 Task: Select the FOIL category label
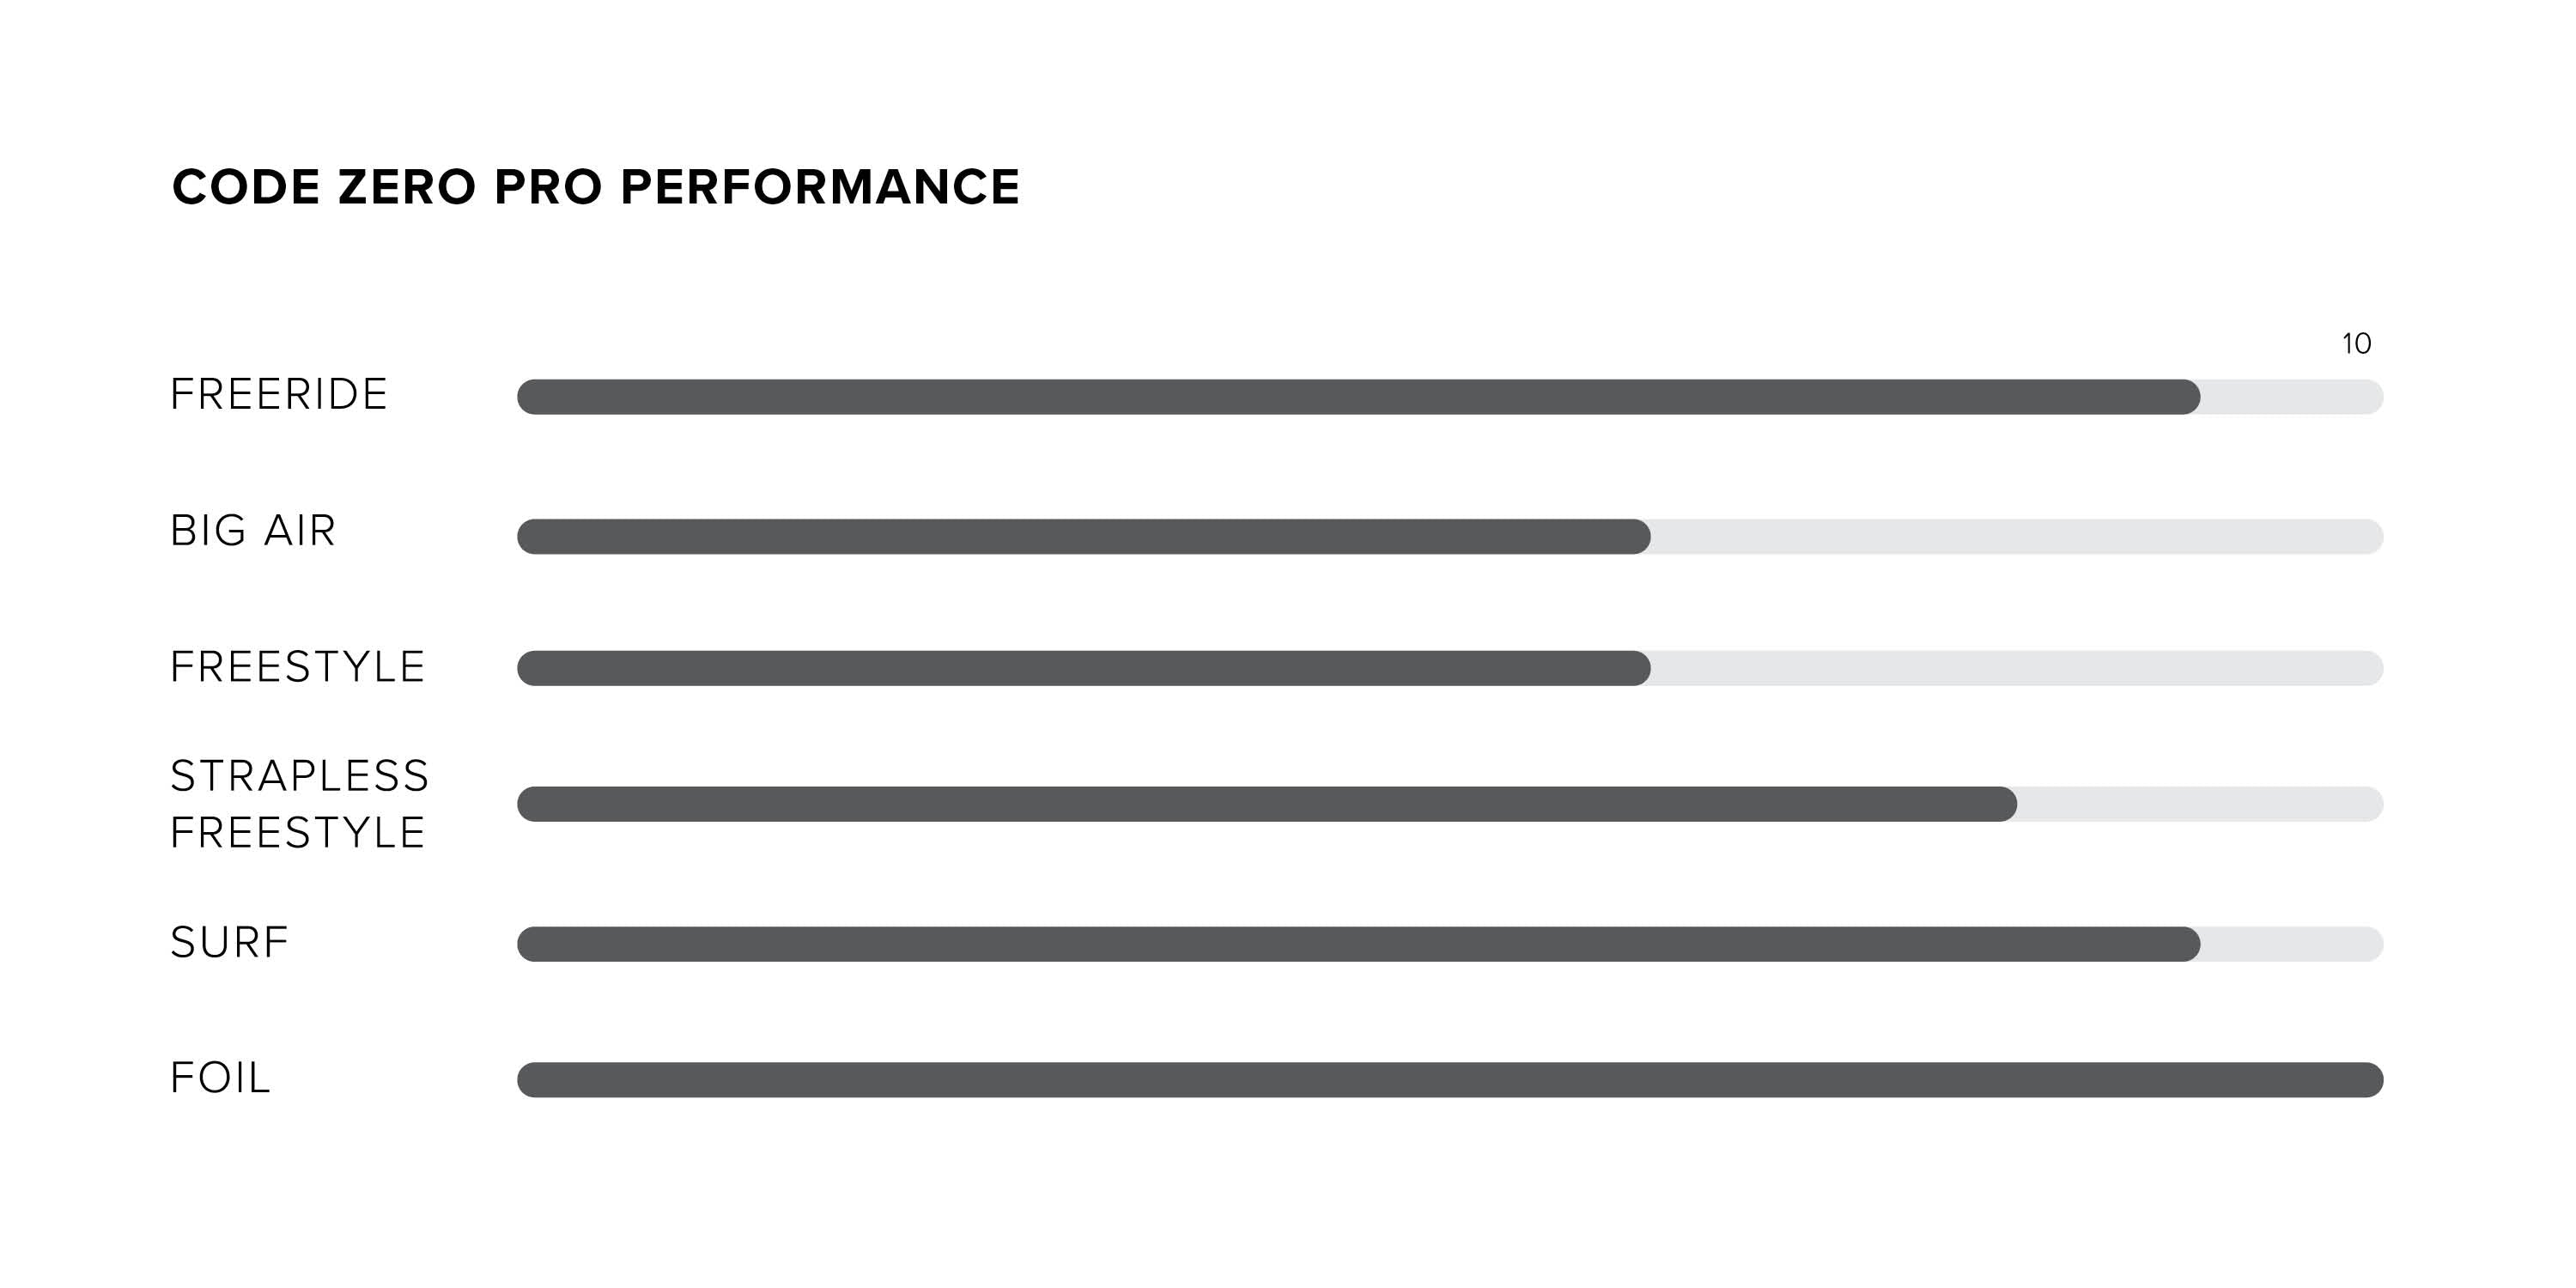[x=220, y=1078]
